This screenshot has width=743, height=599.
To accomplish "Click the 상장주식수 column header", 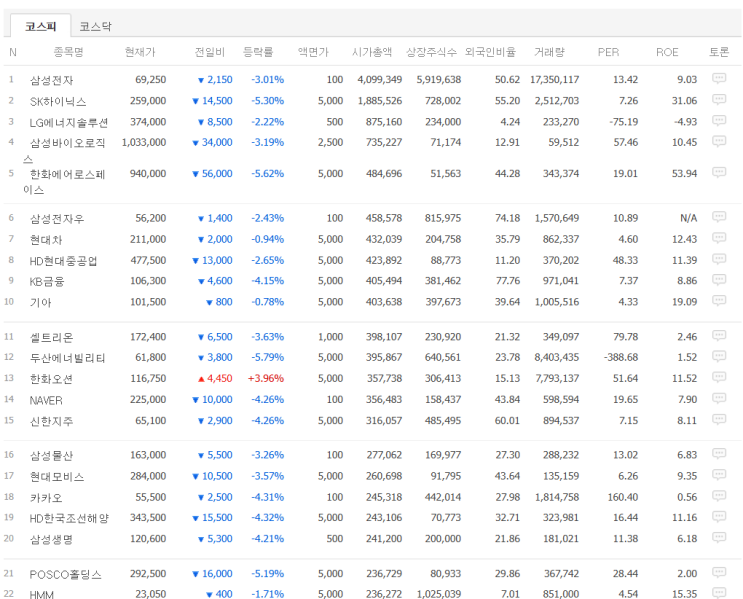I will (431, 52).
